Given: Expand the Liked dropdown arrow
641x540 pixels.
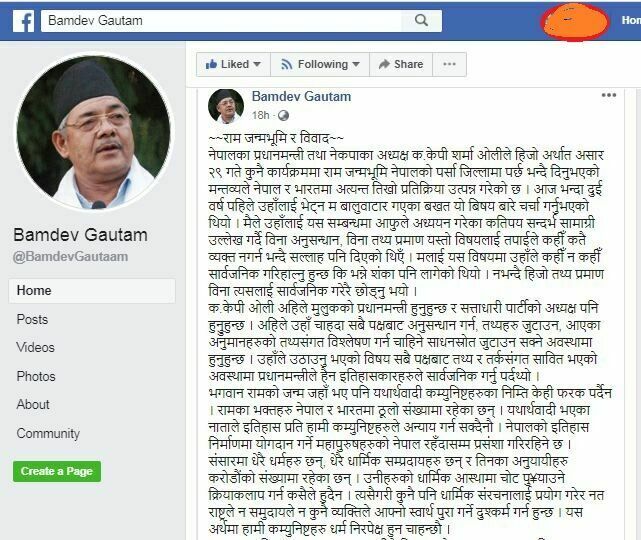Looking at the screenshot, I should tap(257, 64).
